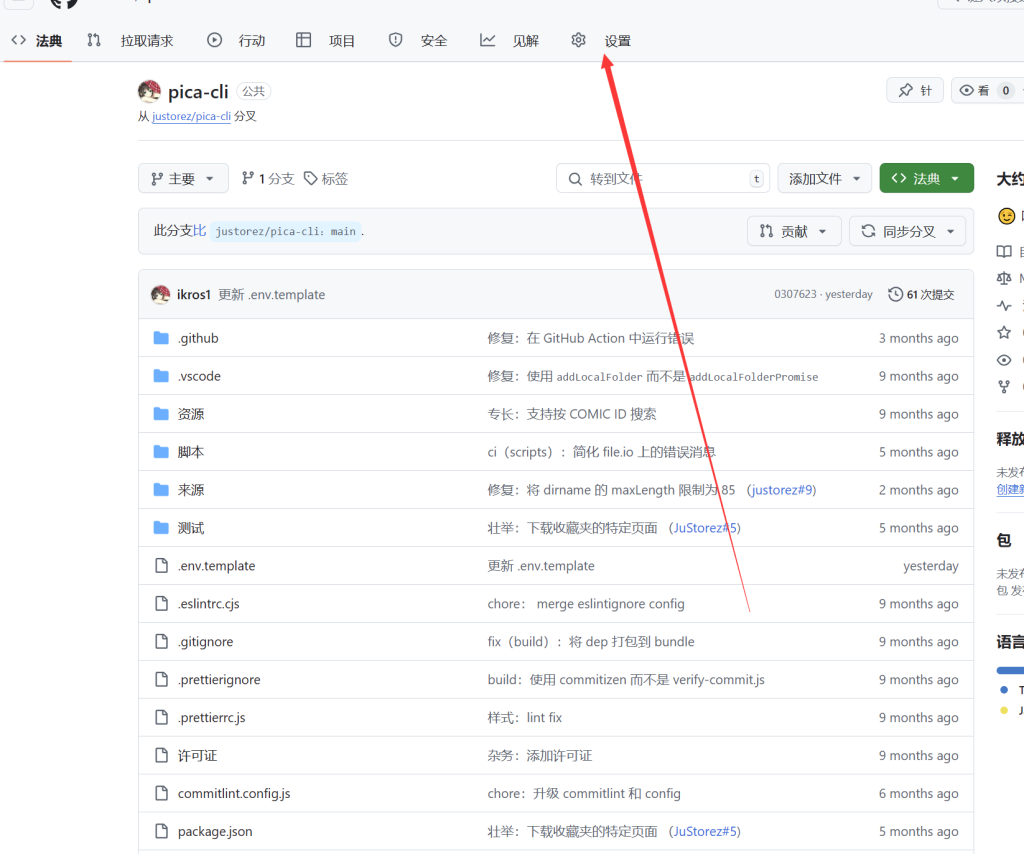1024x854 pixels.
Task: Click the file icon for 许可证
Action: click(x=161, y=755)
